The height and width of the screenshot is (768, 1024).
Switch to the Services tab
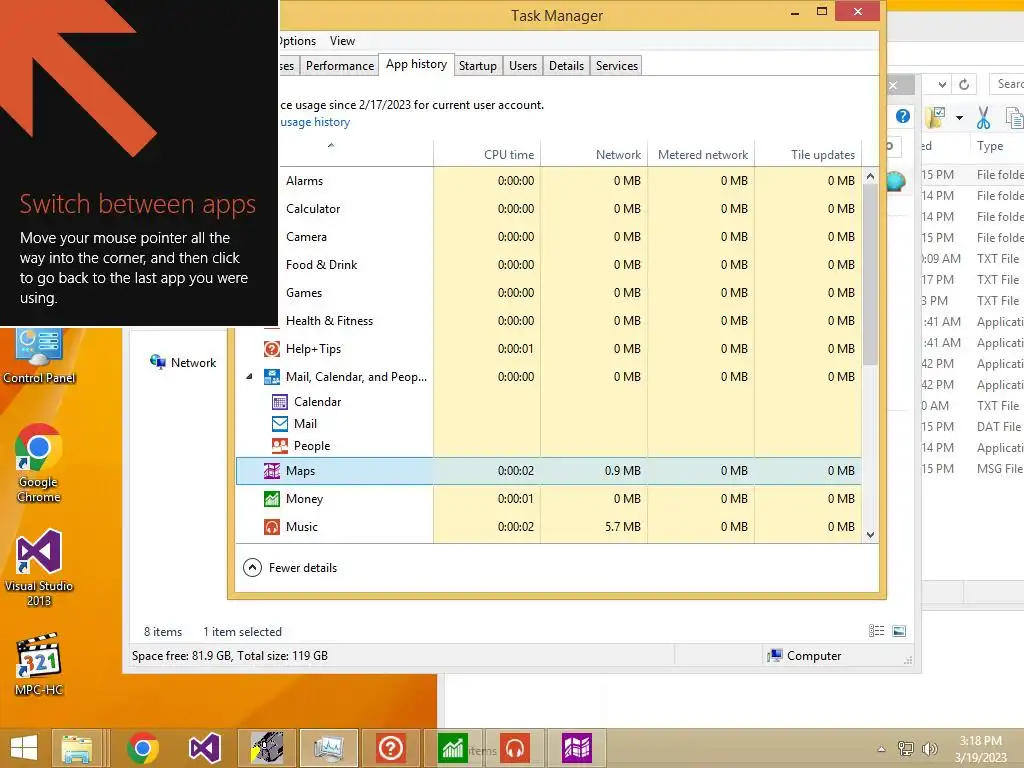coord(616,66)
